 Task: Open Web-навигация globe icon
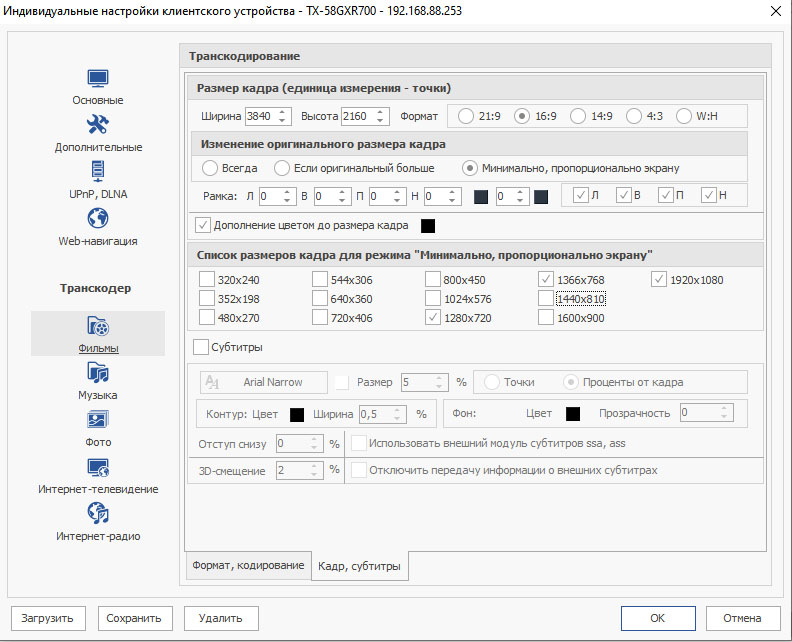coord(98,218)
